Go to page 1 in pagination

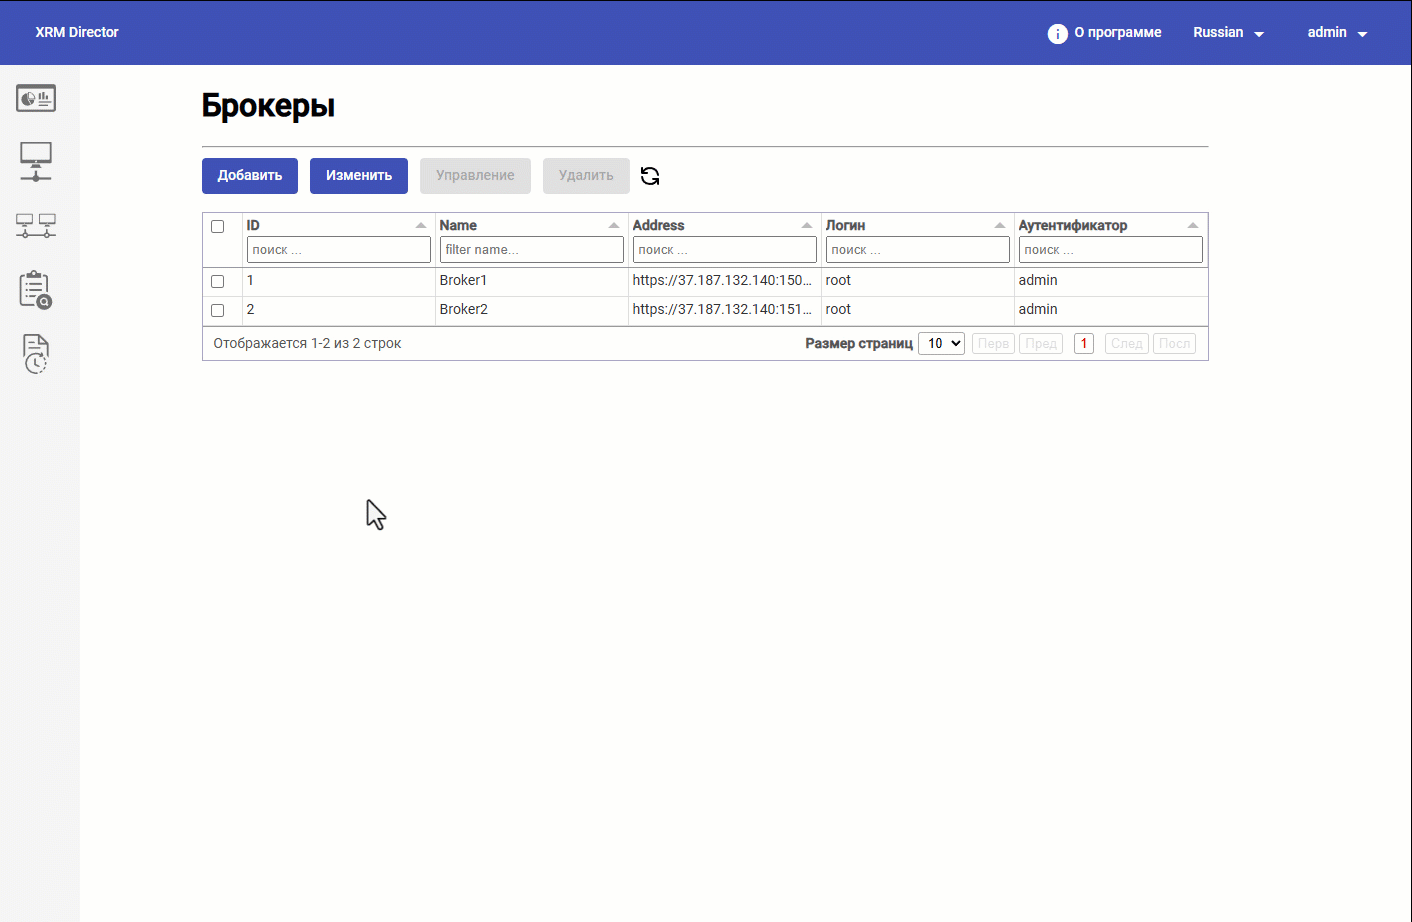pyautogui.click(x=1084, y=343)
